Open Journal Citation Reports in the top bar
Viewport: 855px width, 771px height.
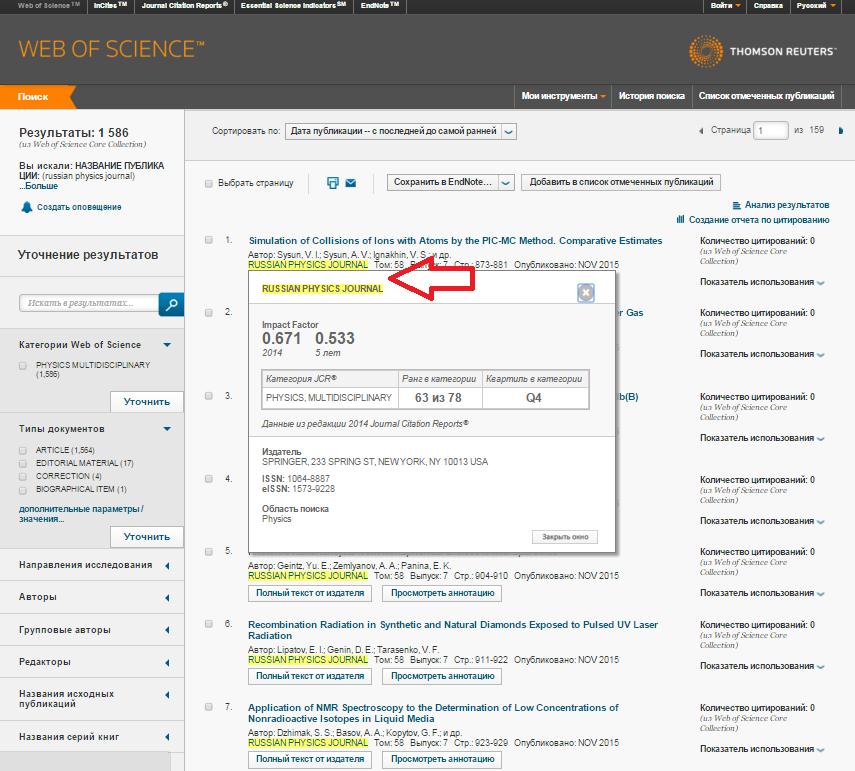click(x=184, y=5)
